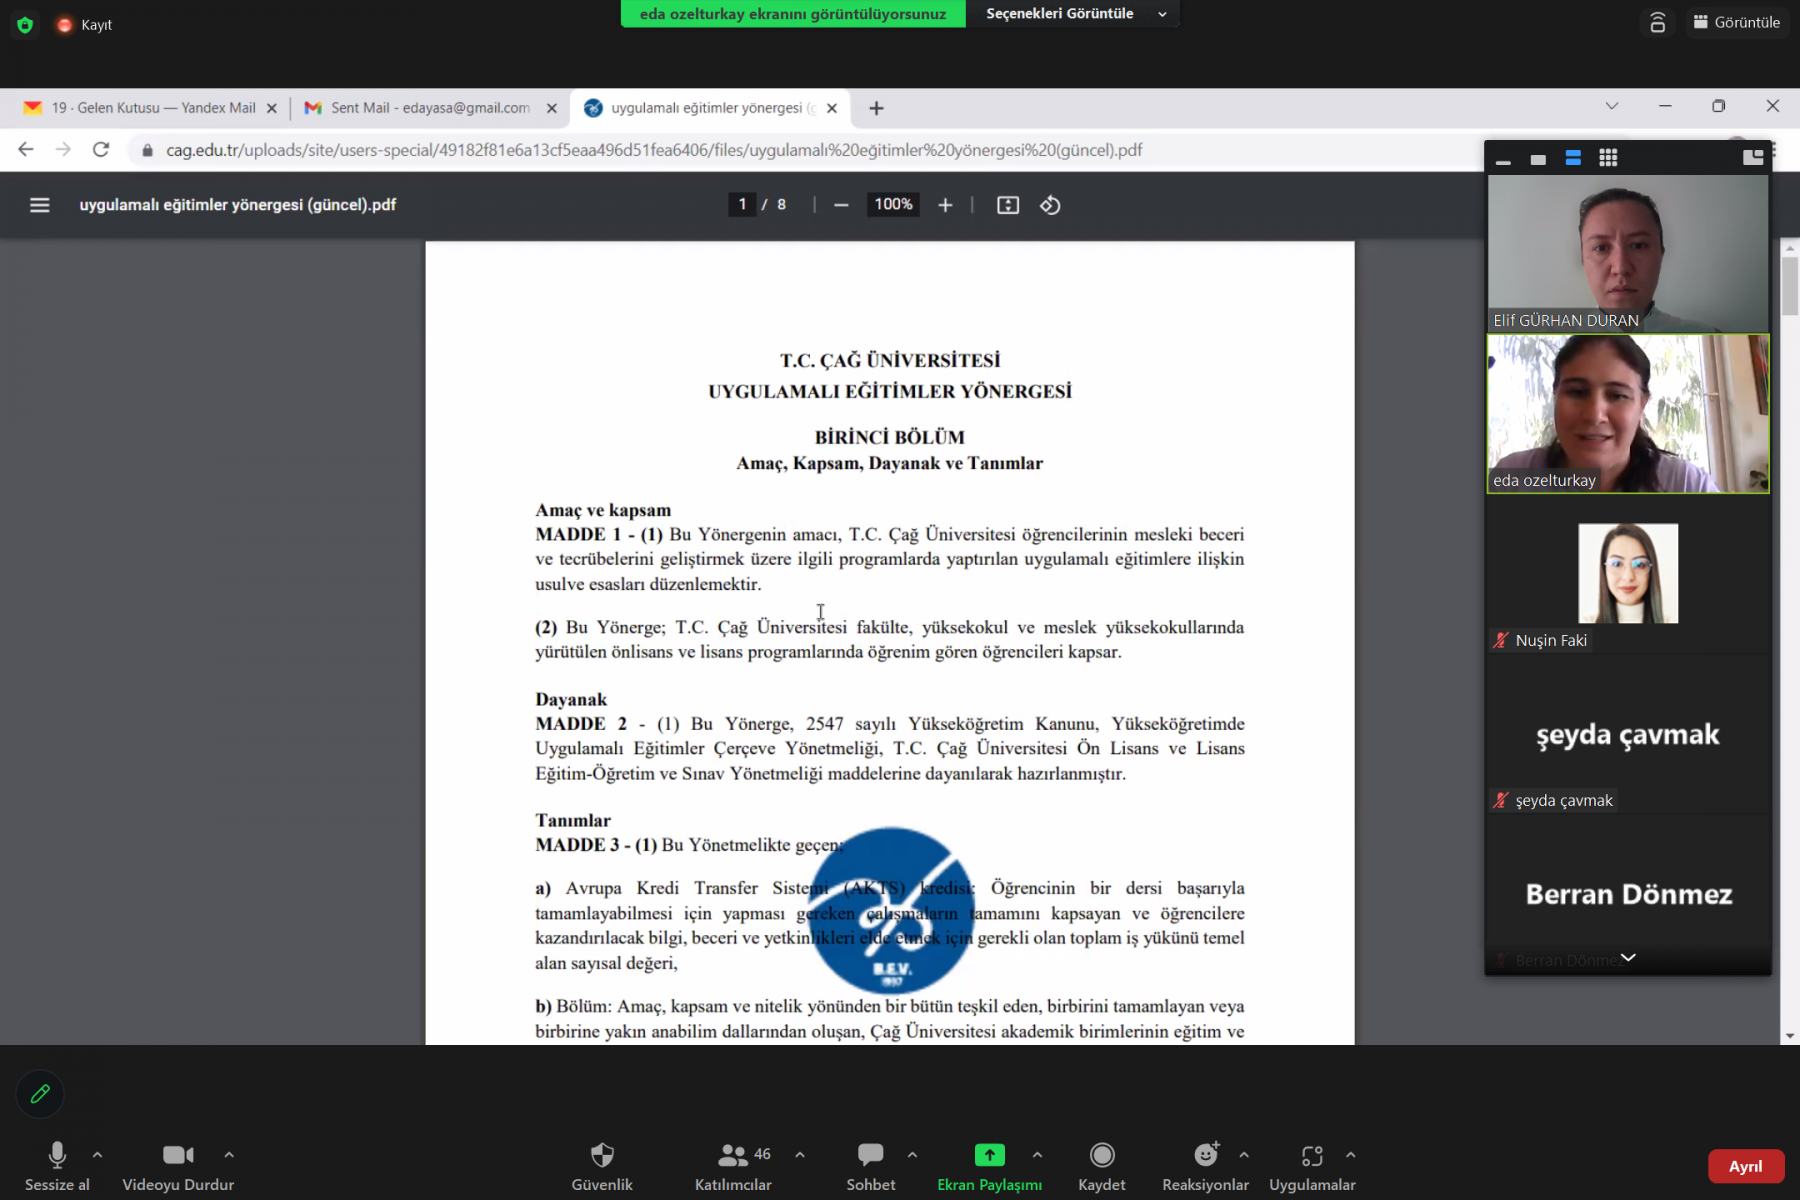This screenshot has width=1800, height=1200.
Task: Click the 100% zoom level field
Action: pyautogui.click(x=893, y=205)
